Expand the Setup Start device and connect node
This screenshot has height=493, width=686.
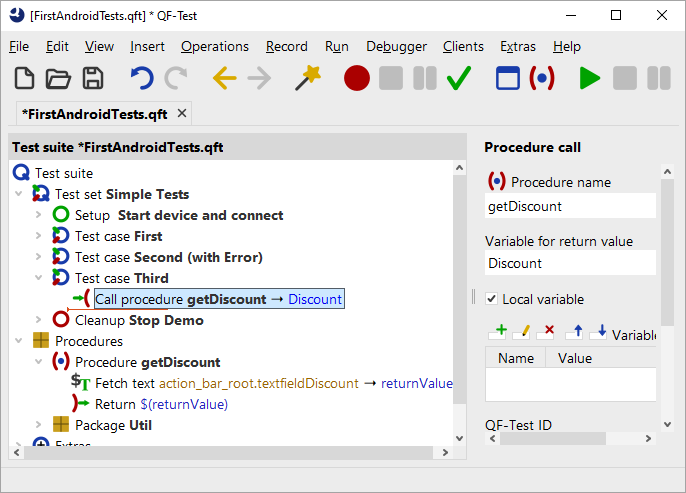click(38, 215)
